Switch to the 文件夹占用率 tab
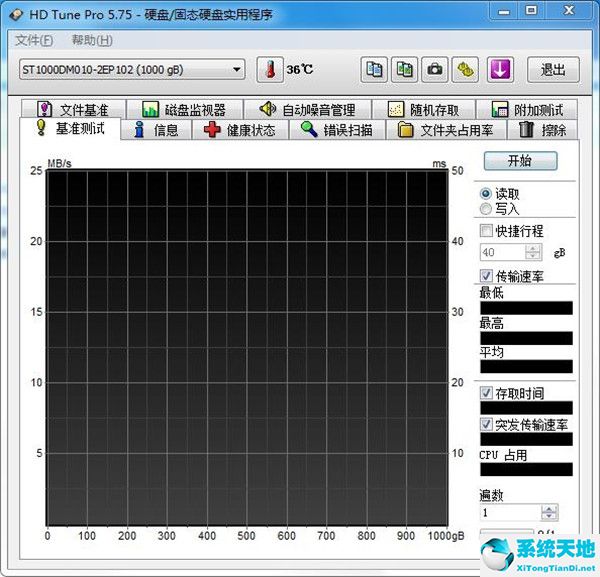 (446, 130)
